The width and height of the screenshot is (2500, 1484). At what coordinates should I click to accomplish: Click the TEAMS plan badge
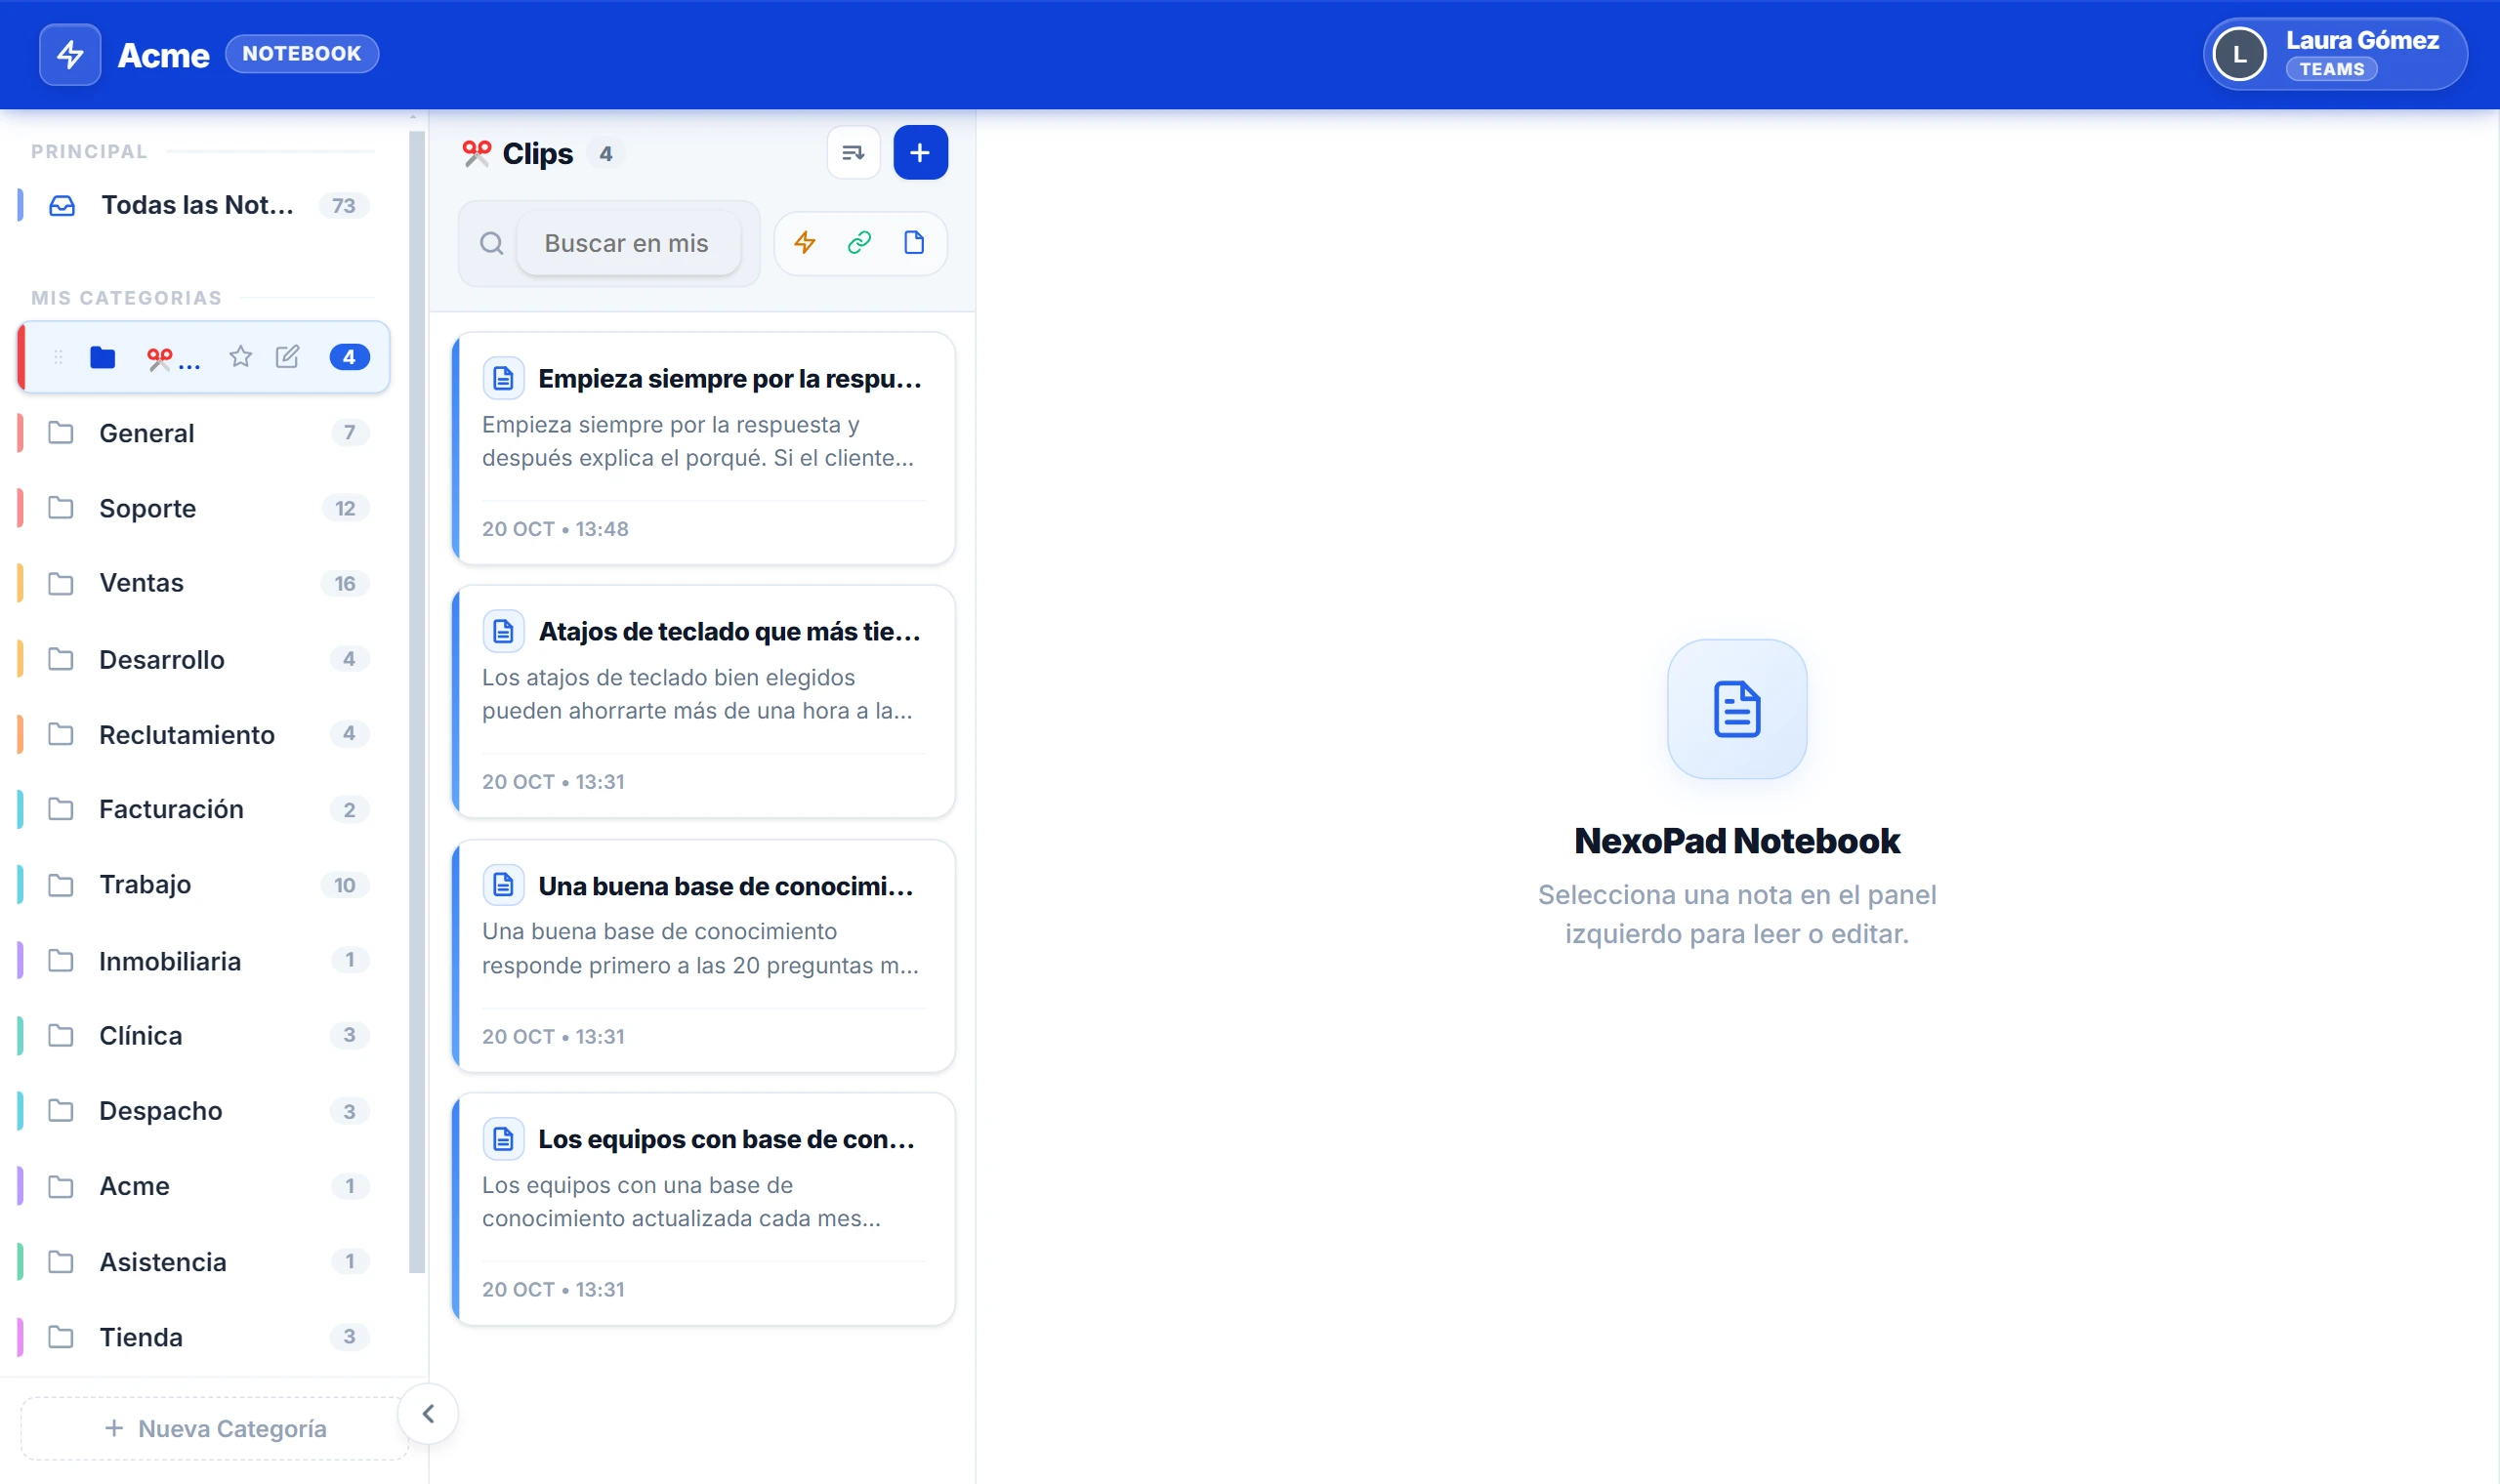tap(2331, 69)
